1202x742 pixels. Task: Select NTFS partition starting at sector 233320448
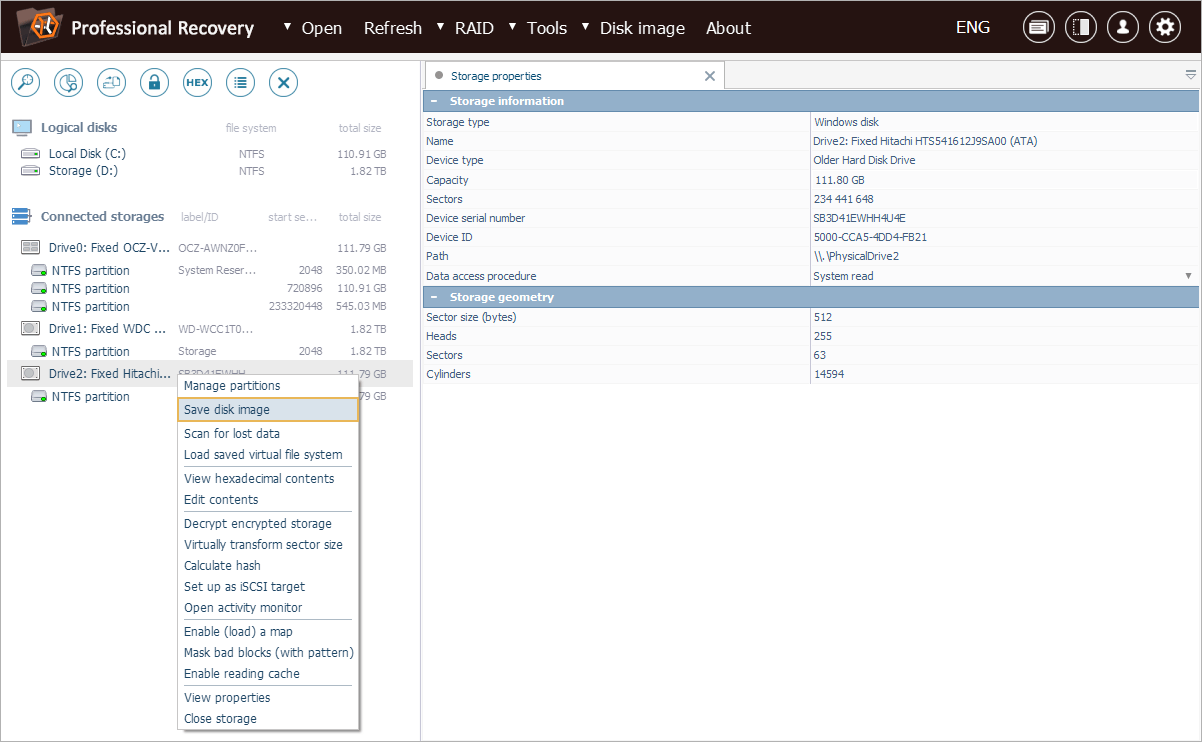pos(210,307)
